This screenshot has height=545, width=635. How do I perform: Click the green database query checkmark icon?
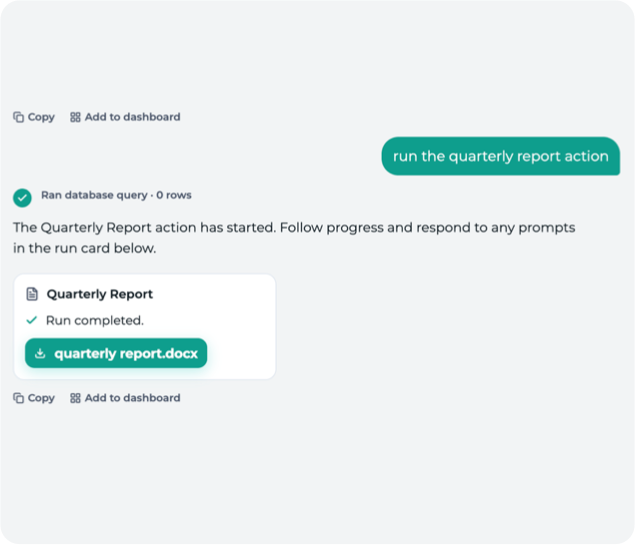22,198
